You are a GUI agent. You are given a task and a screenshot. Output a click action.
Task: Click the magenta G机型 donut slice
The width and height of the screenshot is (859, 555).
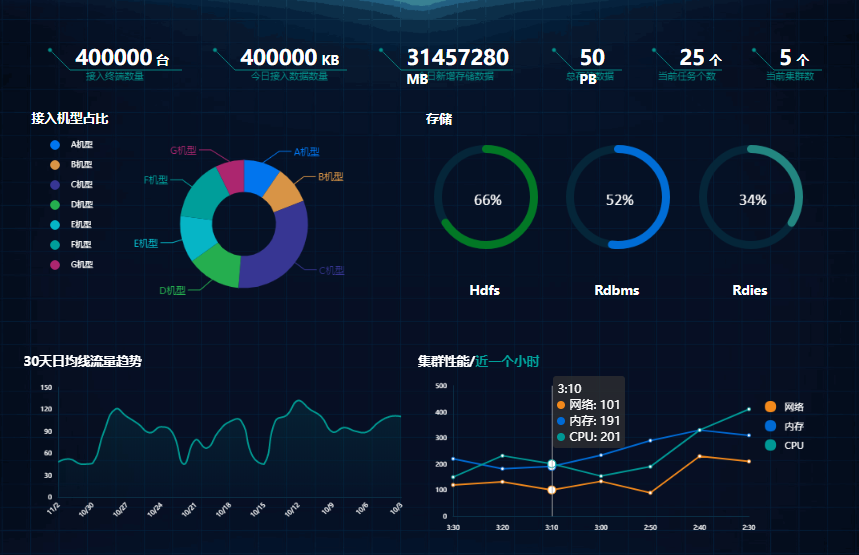coord(232,176)
